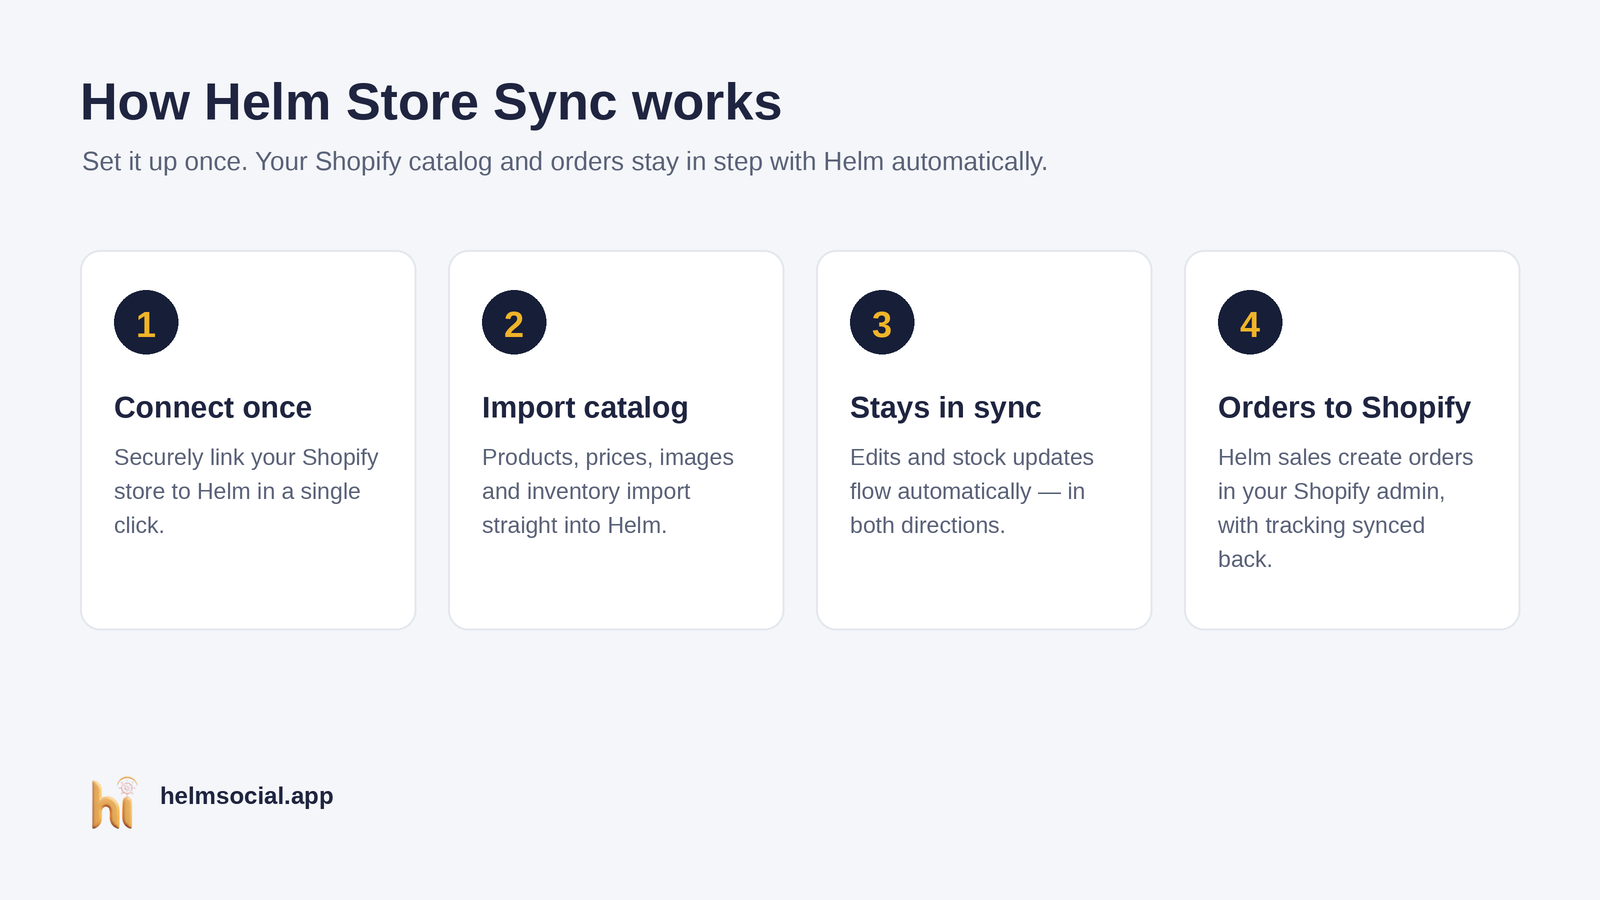Image resolution: width=1600 pixels, height=900 pixels.
Task: Click the step 1 number badge
Action: click(x=146, y=322)
